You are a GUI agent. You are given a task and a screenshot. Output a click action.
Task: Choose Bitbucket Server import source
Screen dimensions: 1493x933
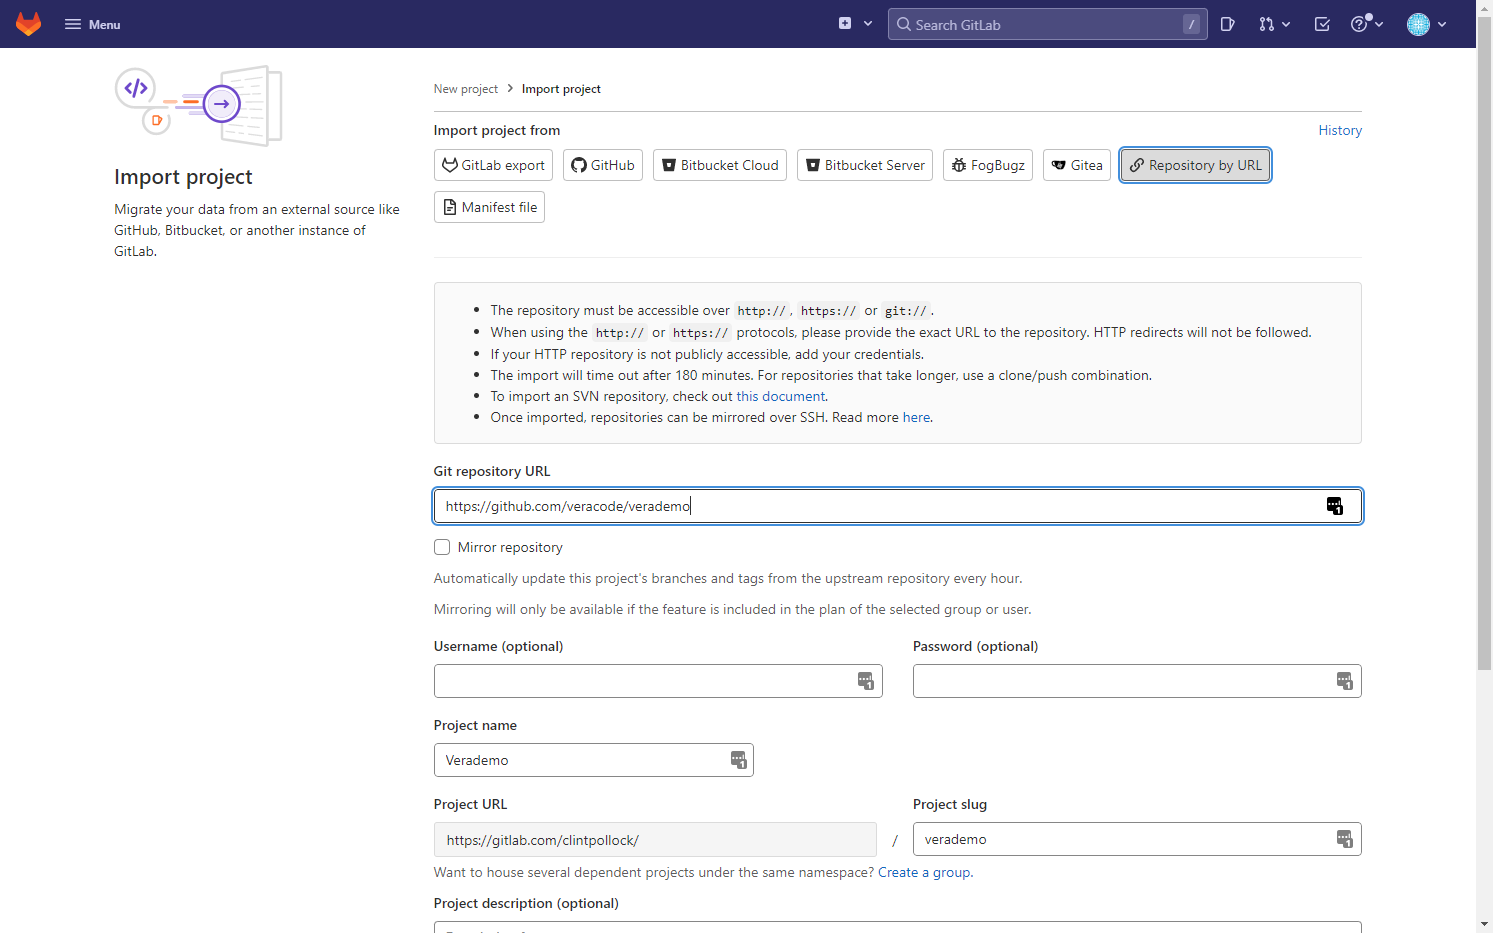[x=865, y=165]
